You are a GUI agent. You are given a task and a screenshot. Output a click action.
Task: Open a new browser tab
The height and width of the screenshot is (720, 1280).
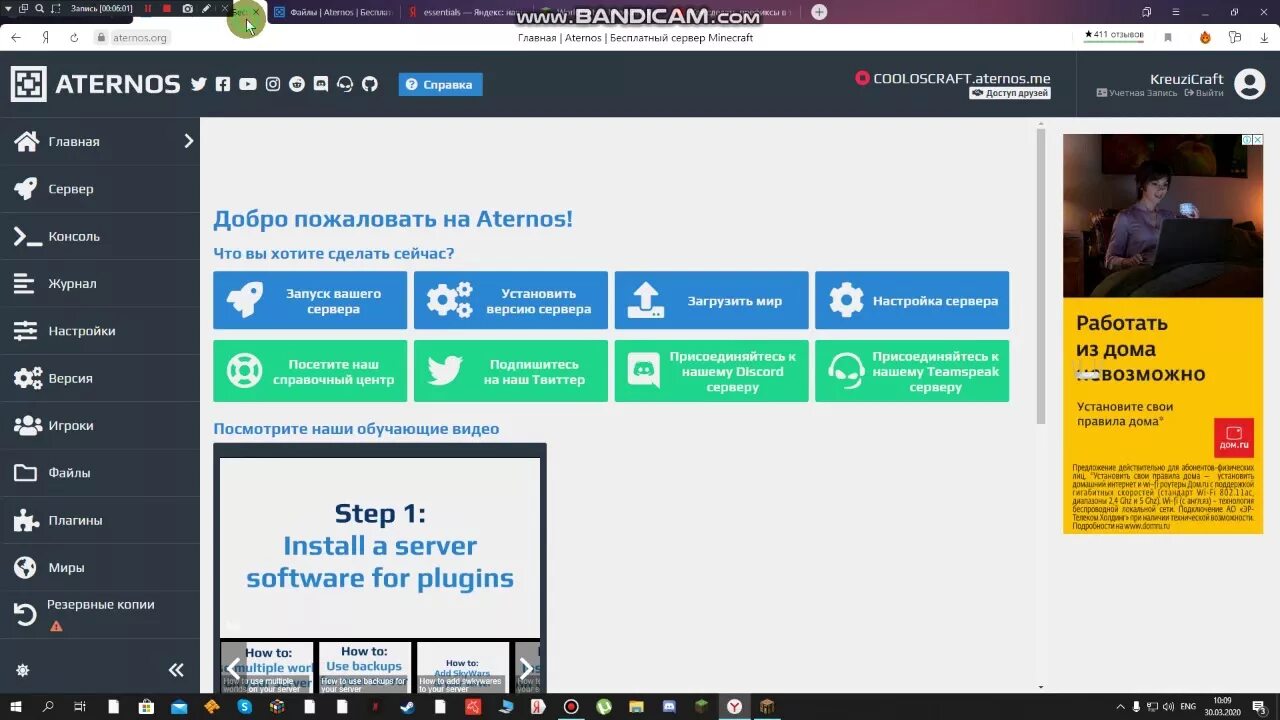819,12
